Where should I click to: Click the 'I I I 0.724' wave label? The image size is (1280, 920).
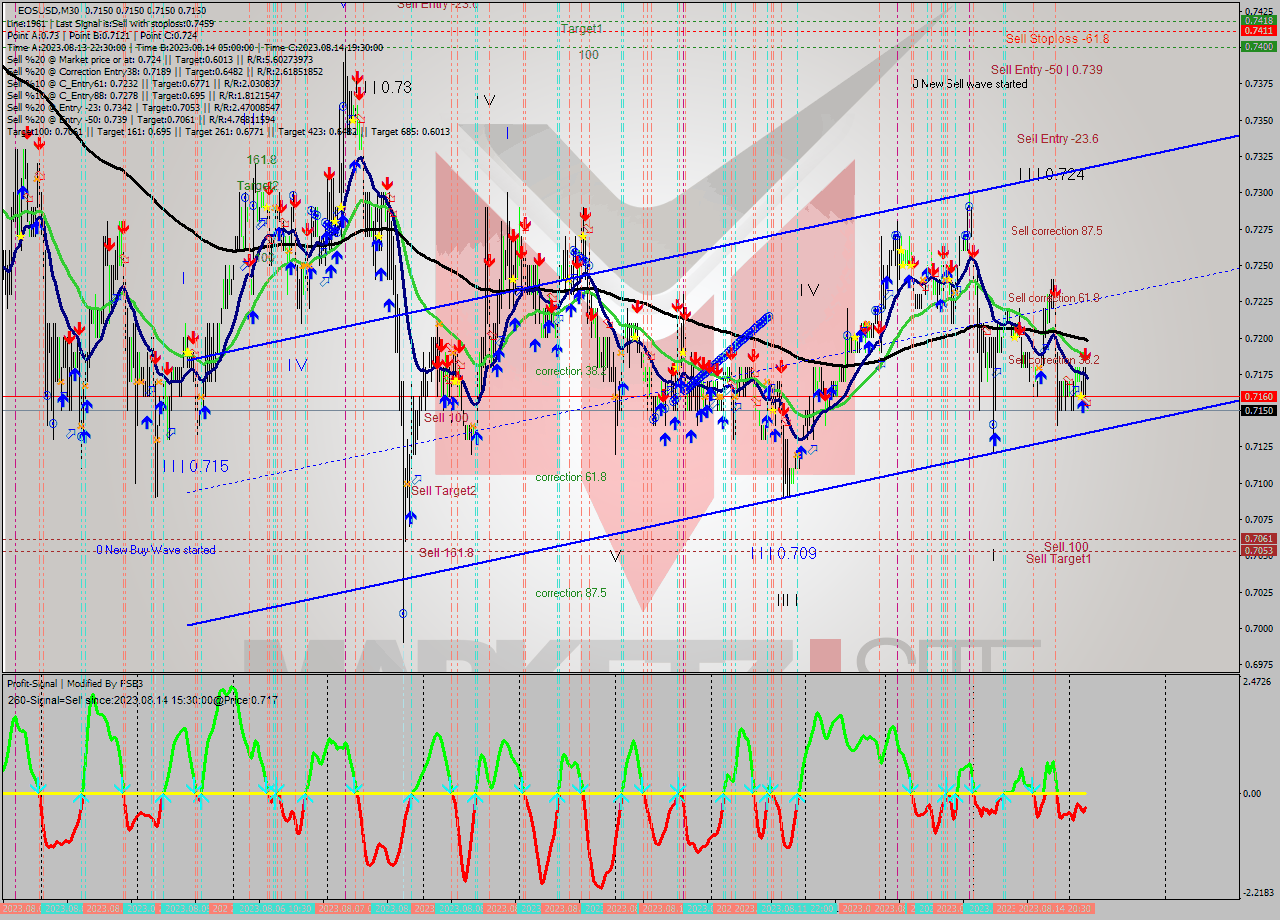coord(1051,174)
